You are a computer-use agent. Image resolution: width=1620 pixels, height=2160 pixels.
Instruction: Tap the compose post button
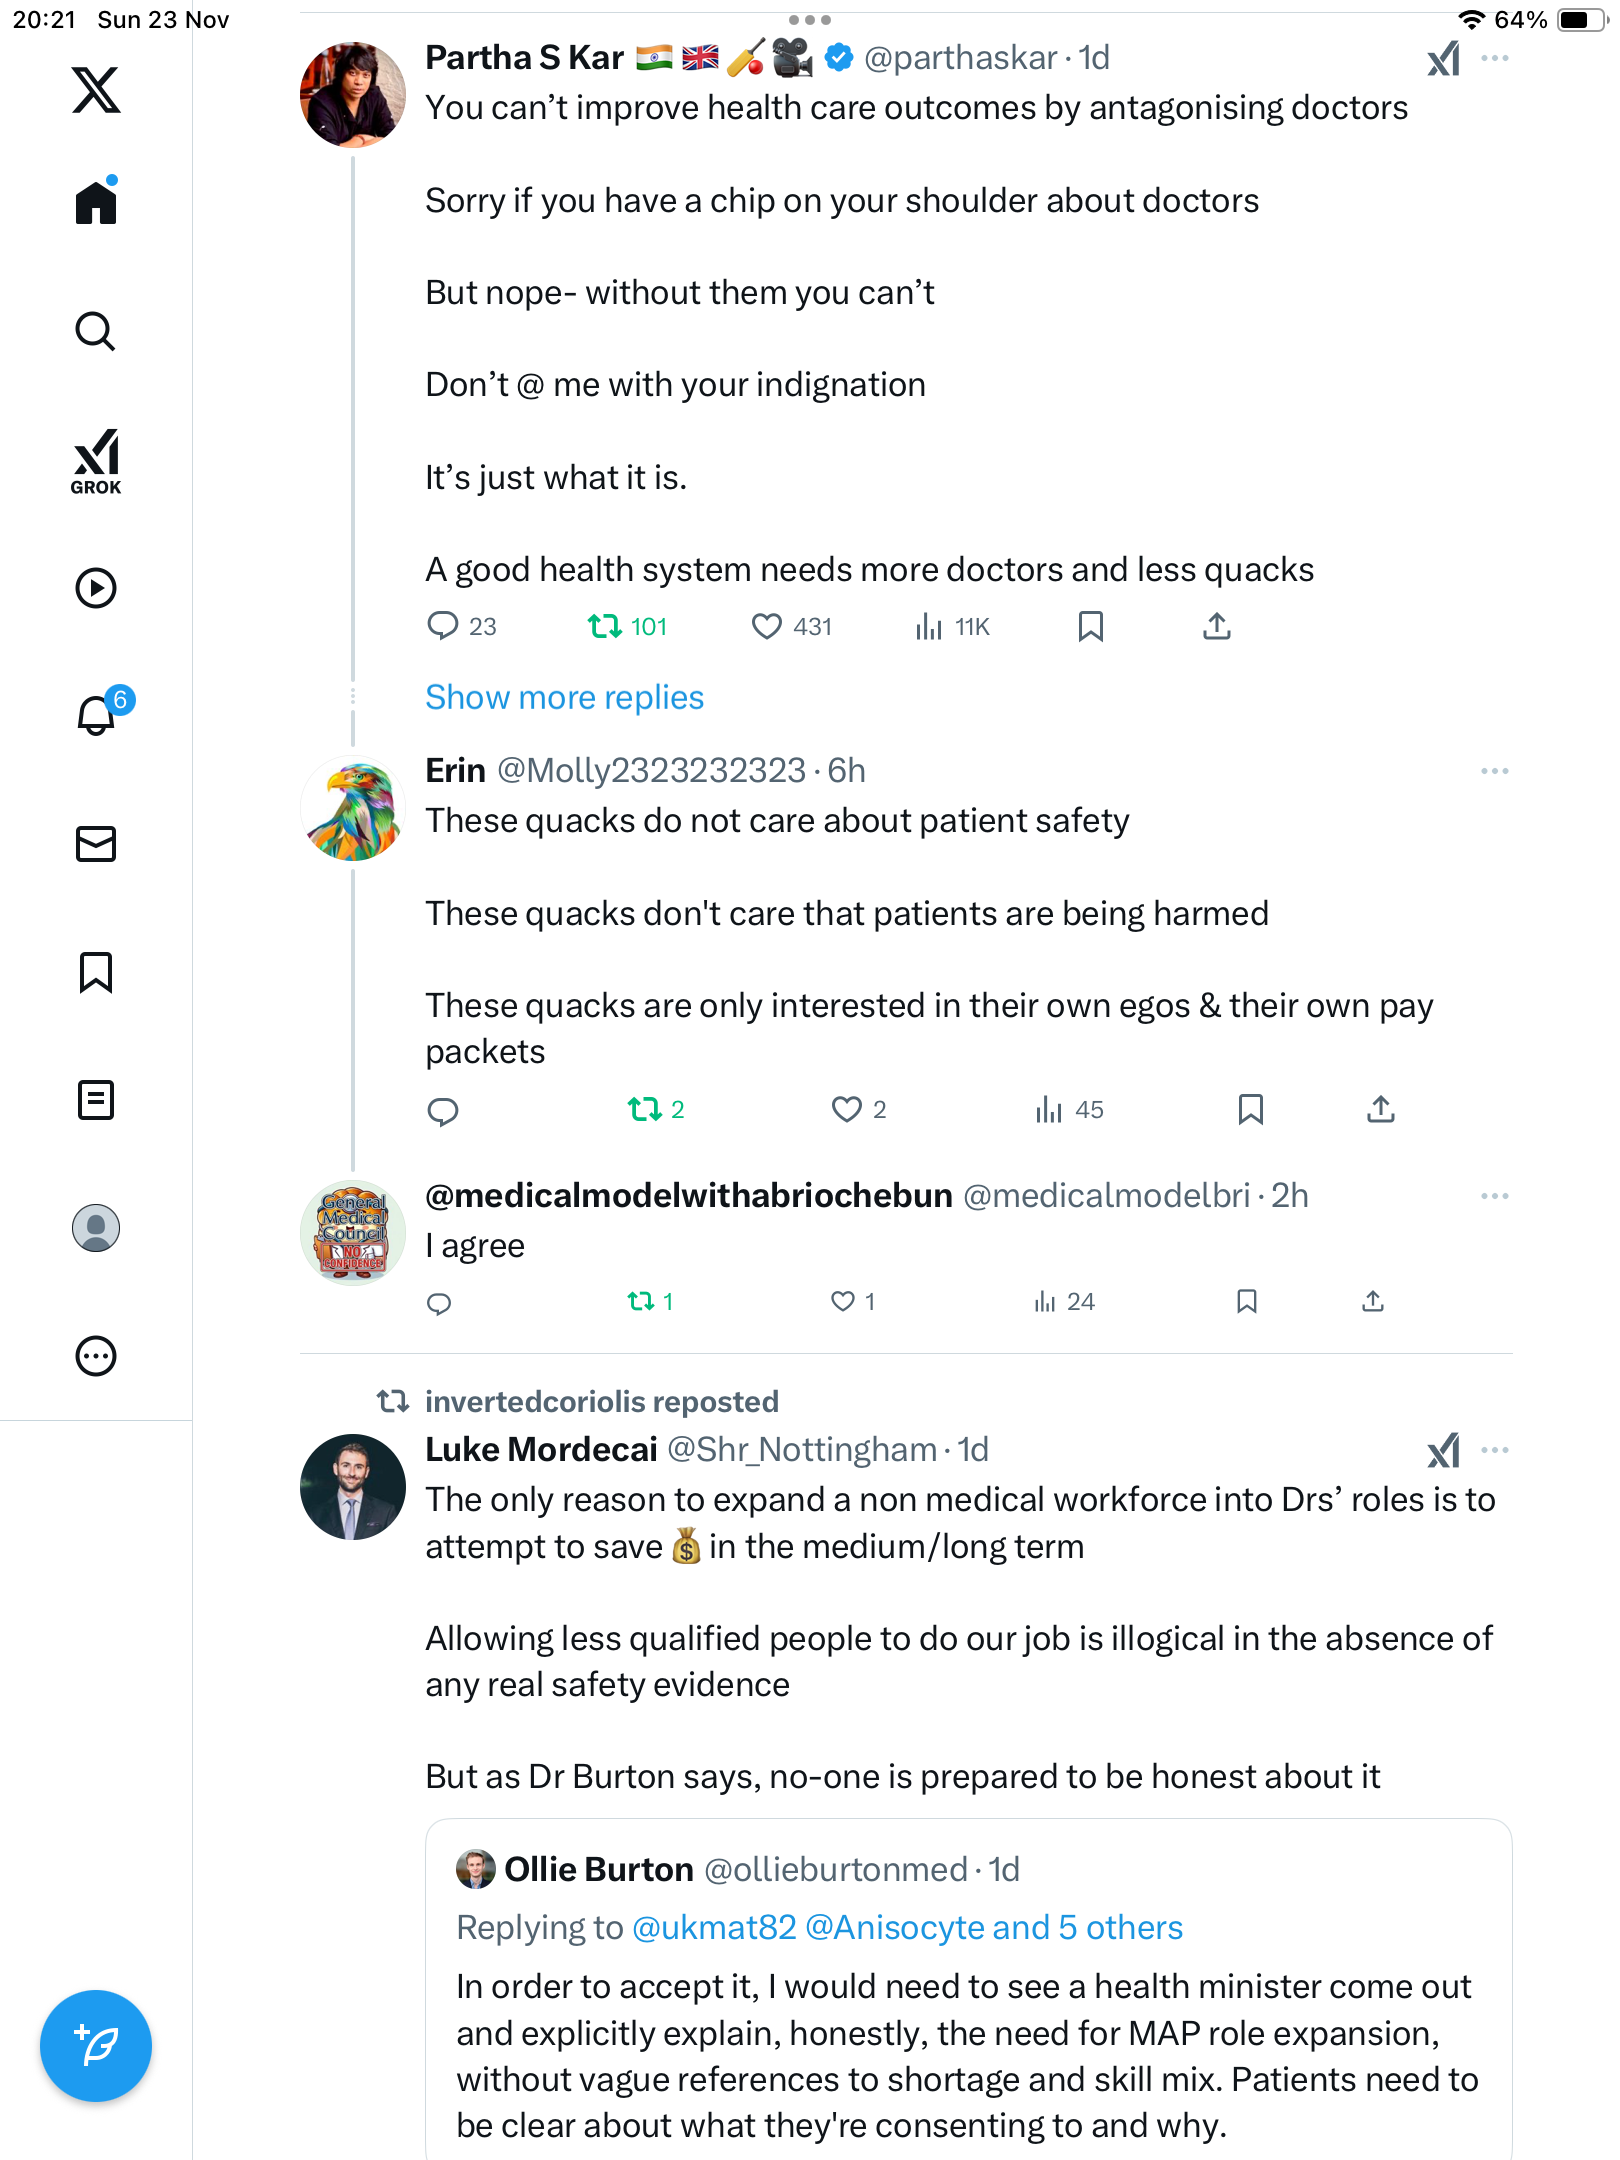pos(96,2046)
